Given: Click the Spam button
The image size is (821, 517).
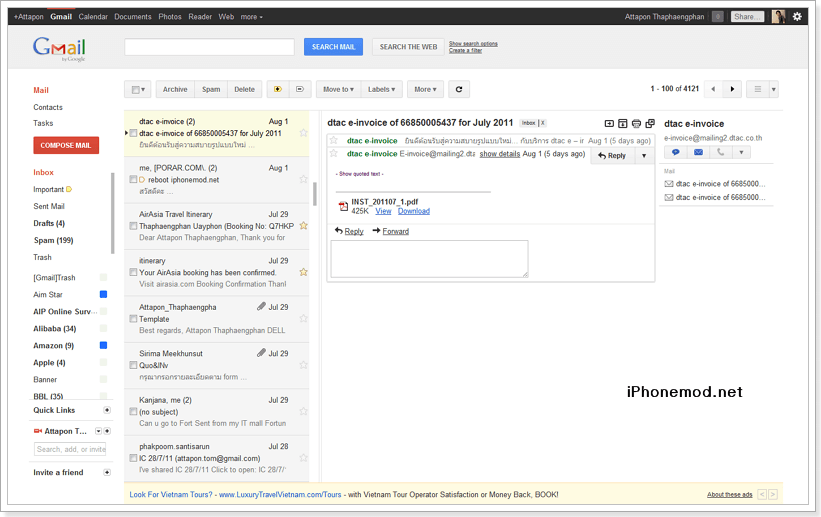Looking at the screenshot, I should [x=211, y=89].
